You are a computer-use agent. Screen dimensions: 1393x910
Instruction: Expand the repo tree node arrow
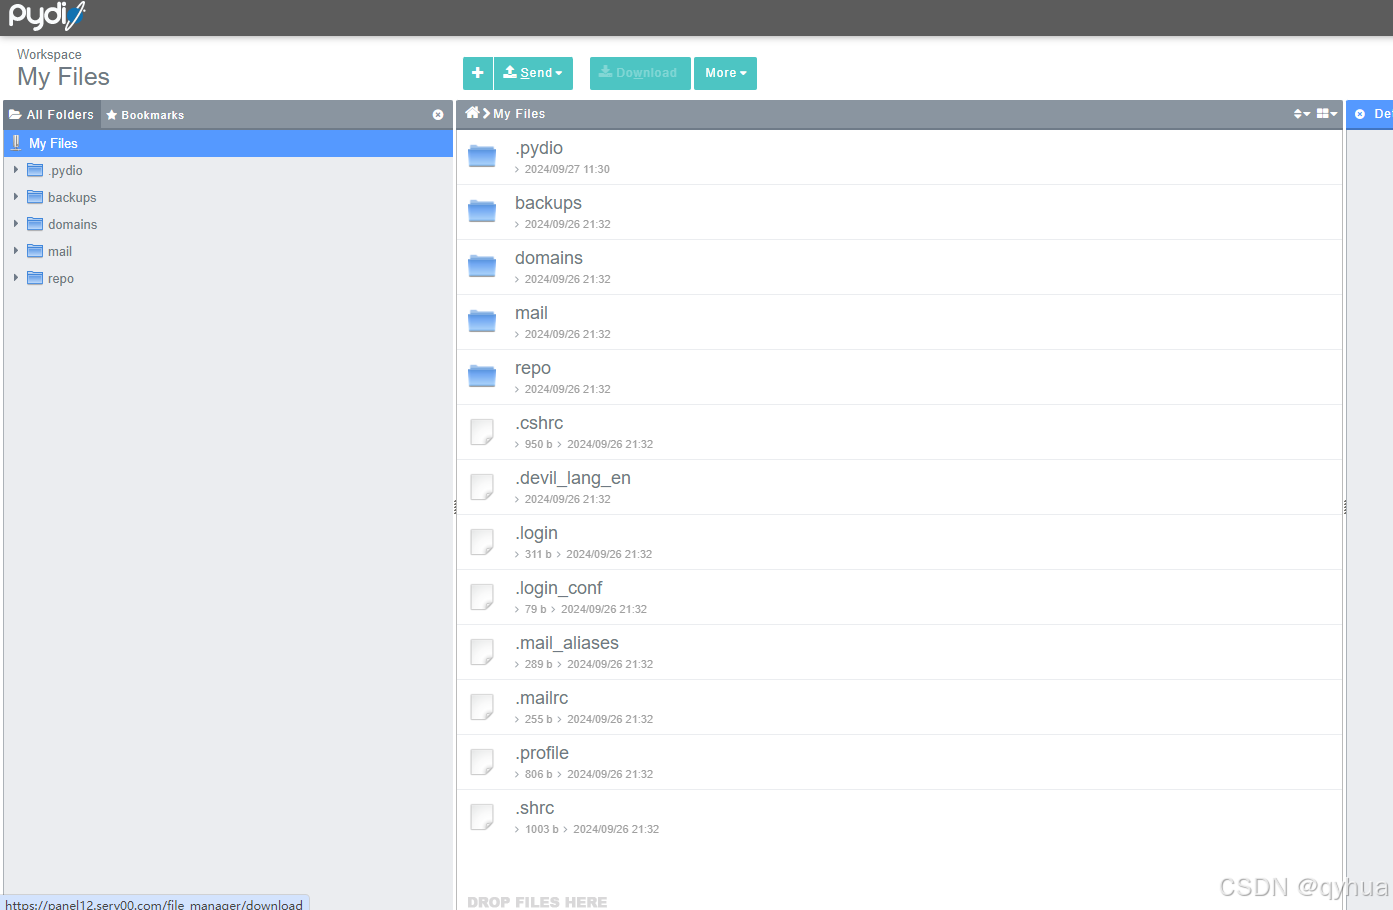point(16,278)
